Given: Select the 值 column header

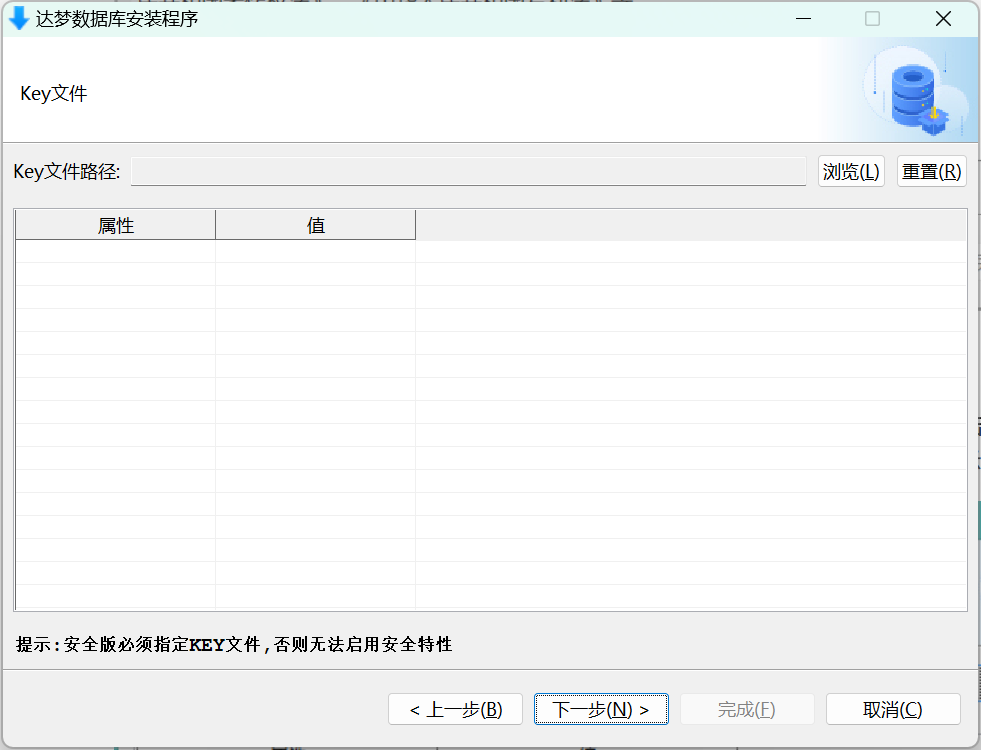Looking at the screenshot, I should click(316, 225).
